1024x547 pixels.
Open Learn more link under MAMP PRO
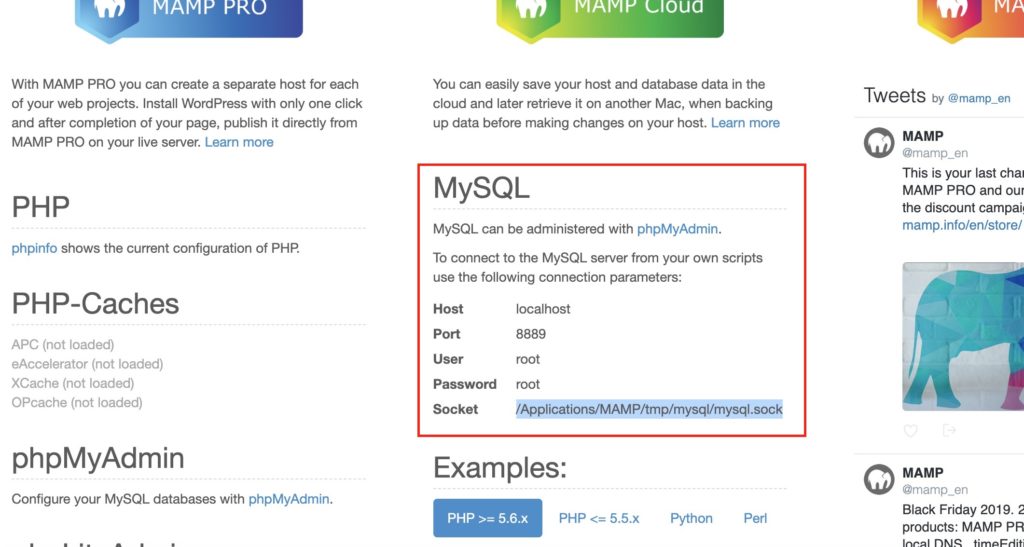click(239, 142)
